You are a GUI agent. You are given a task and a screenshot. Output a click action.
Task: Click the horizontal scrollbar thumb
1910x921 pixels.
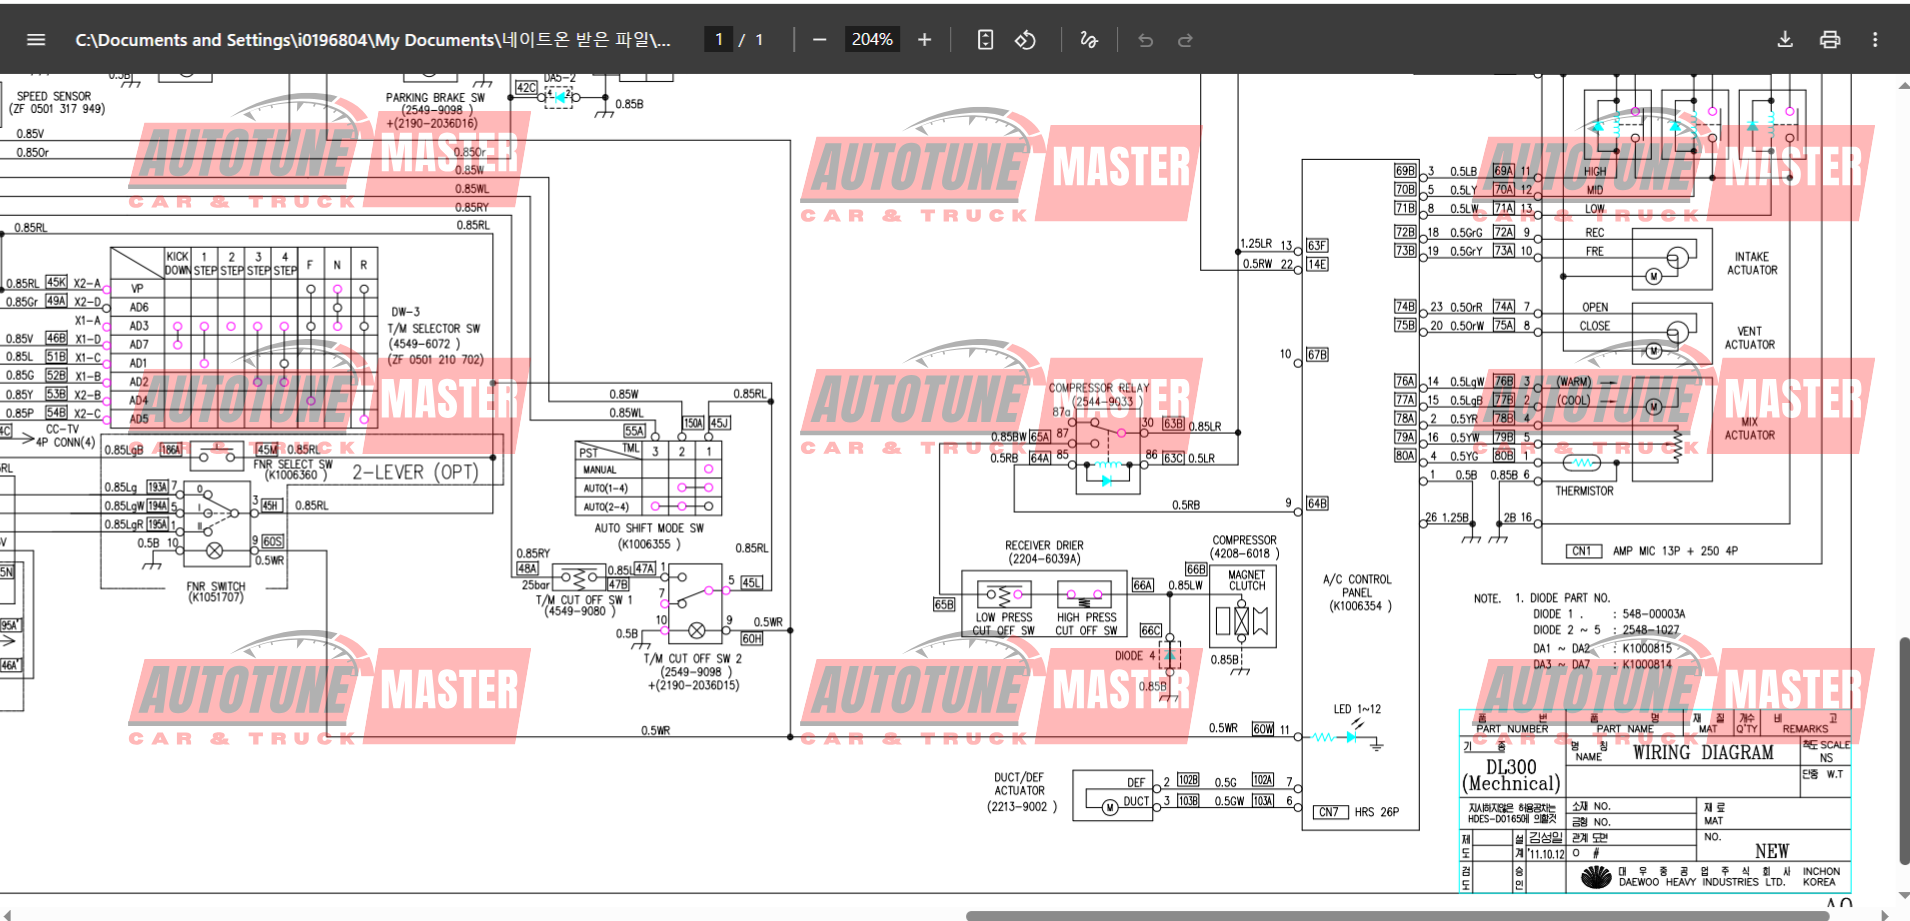1400,915
